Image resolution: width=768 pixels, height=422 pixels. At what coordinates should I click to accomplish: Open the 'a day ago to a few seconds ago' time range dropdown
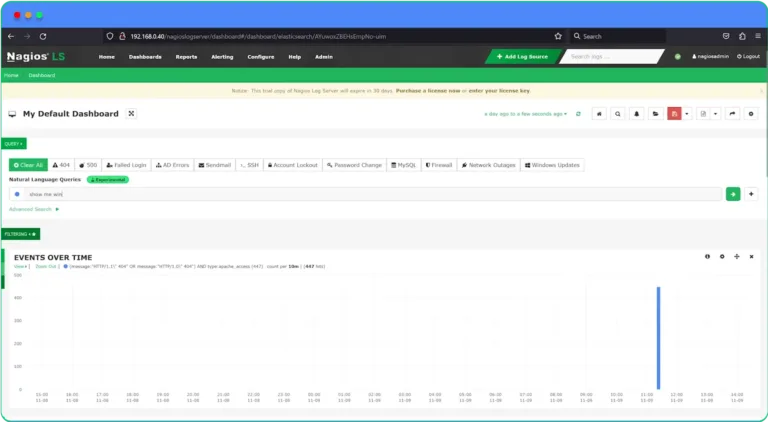(x=526, y=114)
